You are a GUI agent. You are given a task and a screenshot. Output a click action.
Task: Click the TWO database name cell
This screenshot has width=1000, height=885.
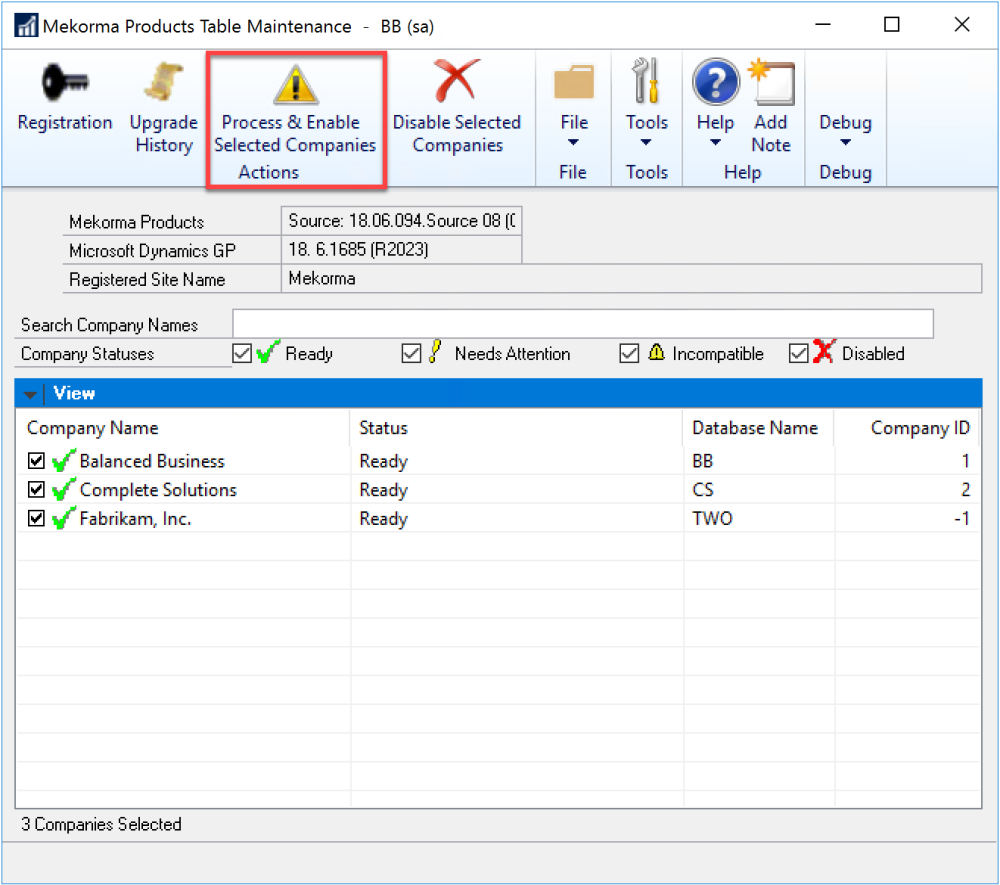tap(712, 518)
